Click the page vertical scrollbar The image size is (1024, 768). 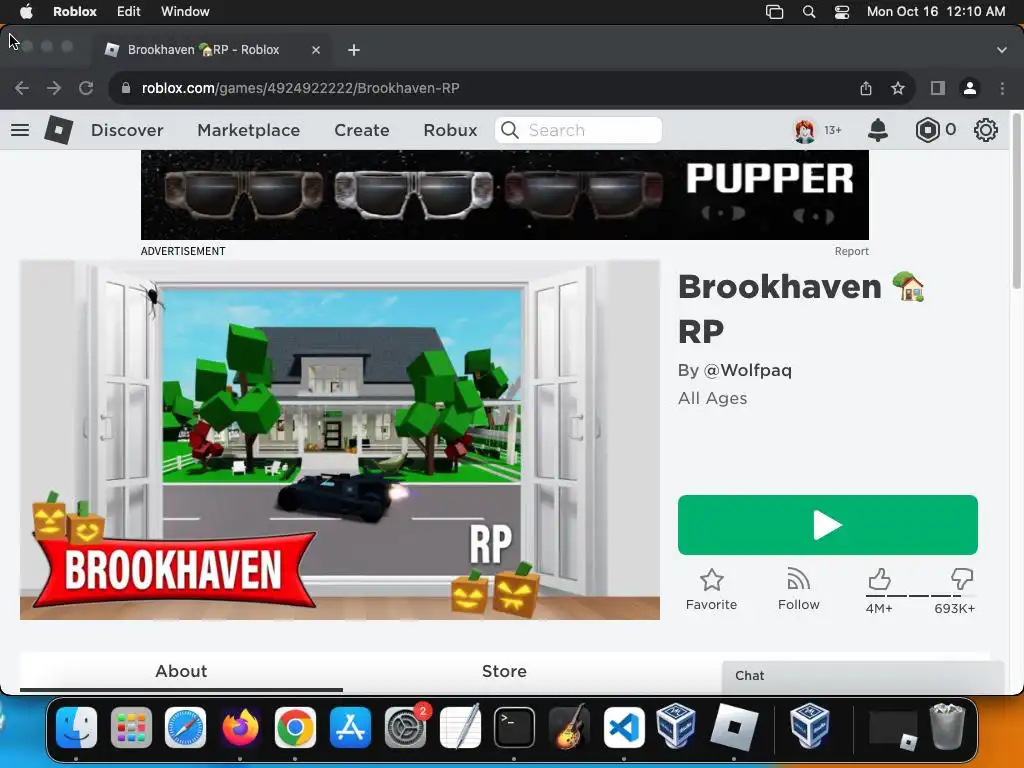(x=1016, y=200)
